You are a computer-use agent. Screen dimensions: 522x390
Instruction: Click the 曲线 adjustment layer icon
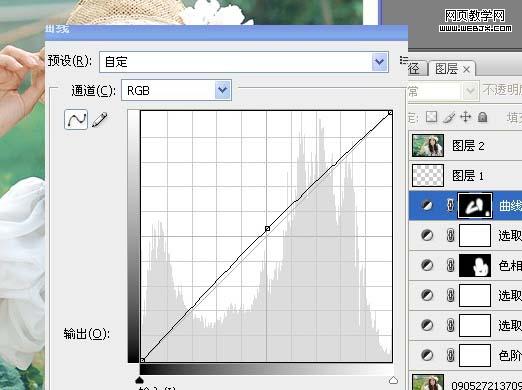pyautogui.click(x=427, y=205)
